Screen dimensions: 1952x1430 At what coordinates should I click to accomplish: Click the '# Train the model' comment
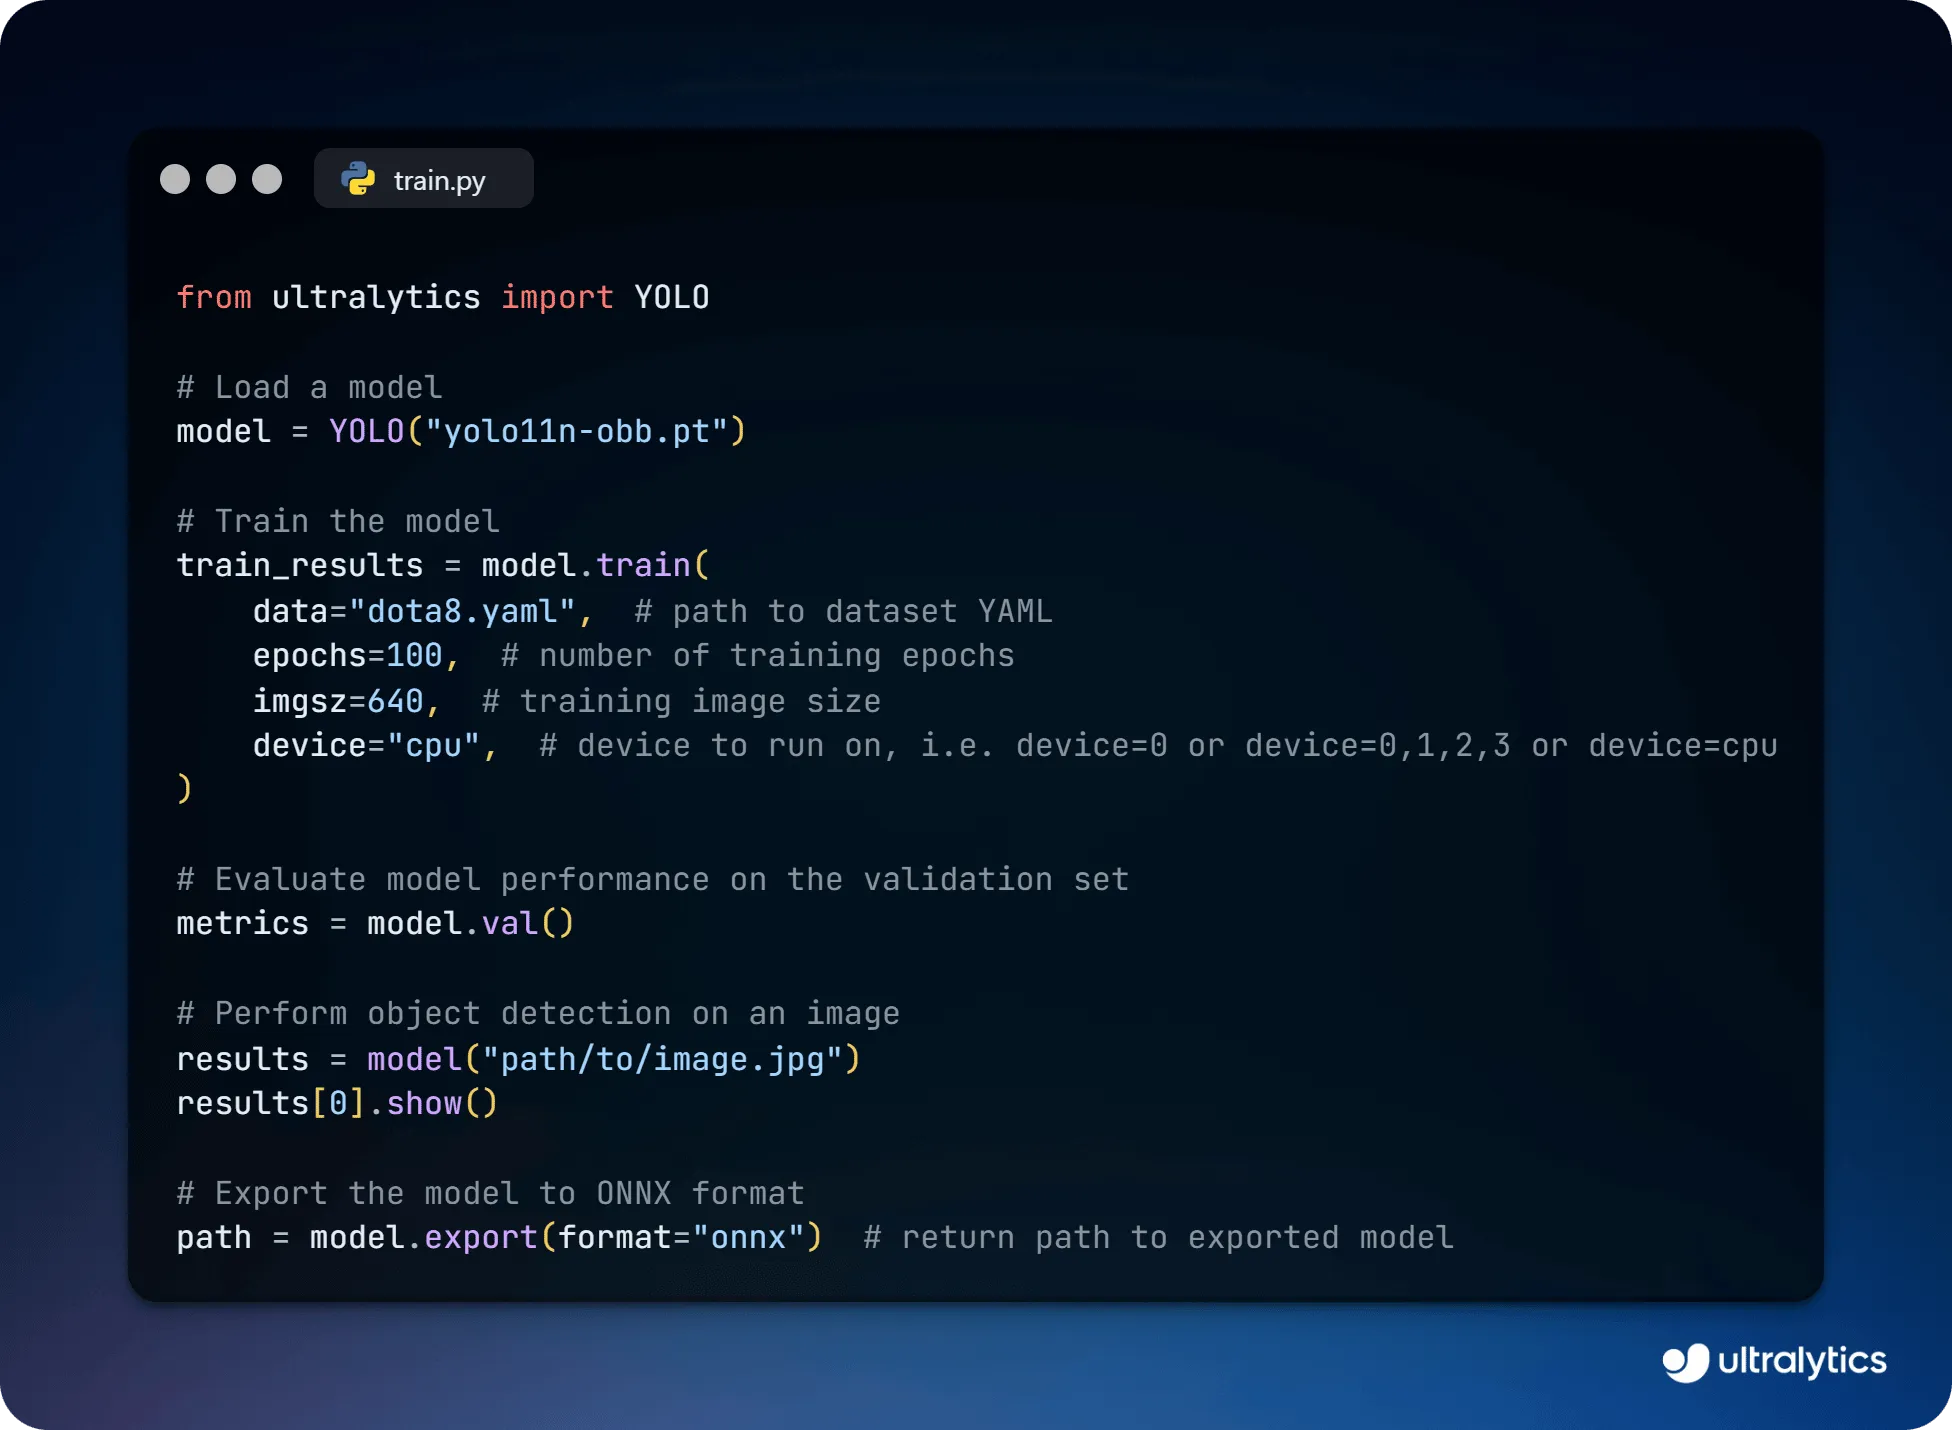[x=338, y=521]
